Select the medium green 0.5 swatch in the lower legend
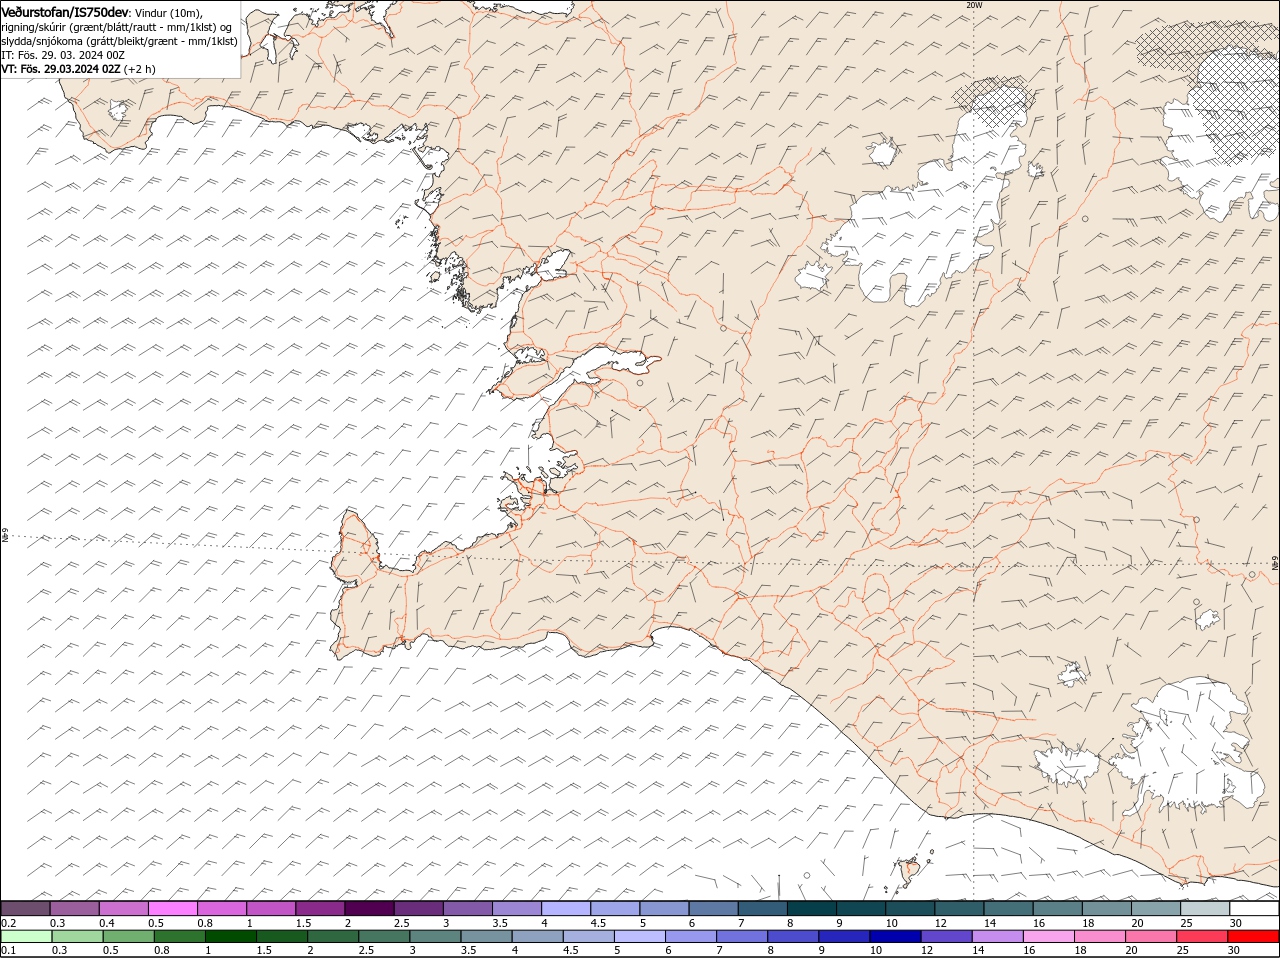 coord(129,937)
